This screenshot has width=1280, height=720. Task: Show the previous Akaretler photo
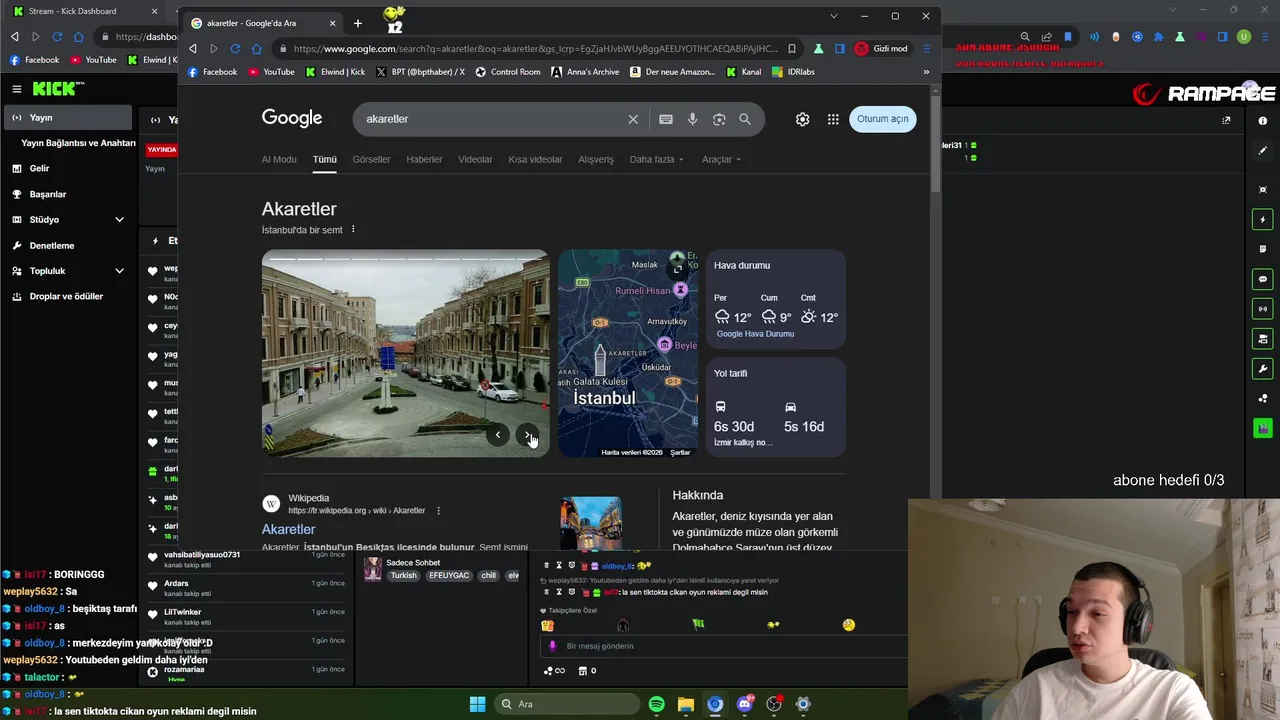(x=498, y=435)
